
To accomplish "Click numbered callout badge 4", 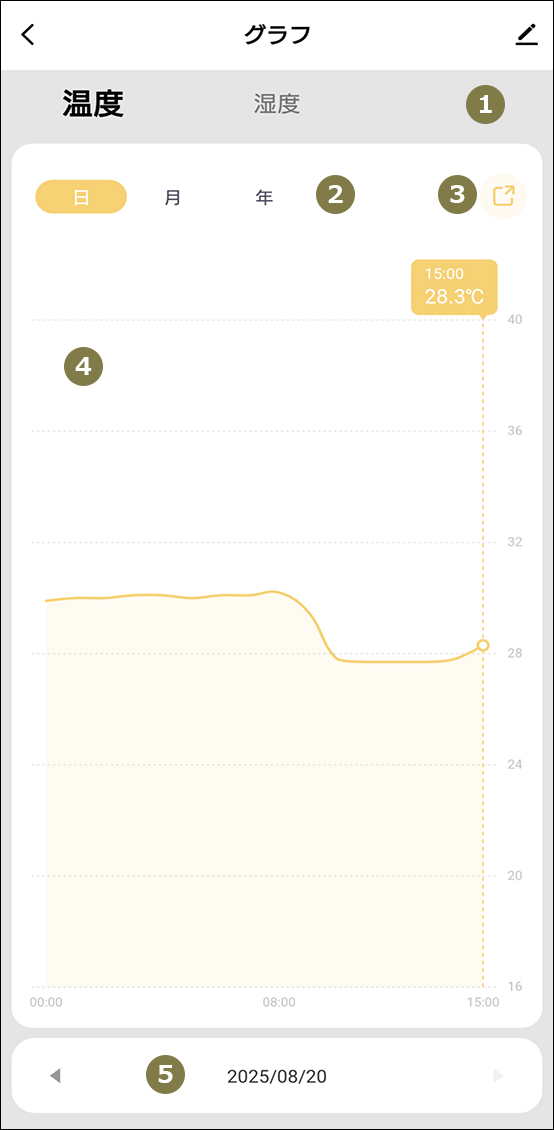I will [84, 366].
